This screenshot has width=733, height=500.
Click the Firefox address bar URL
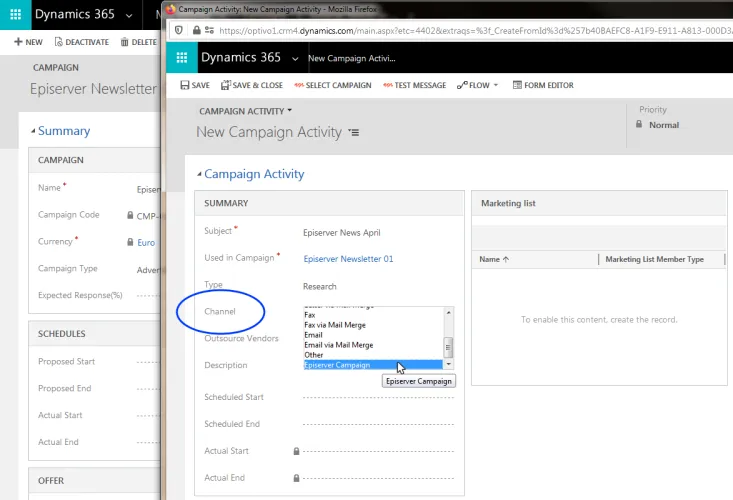(x=475, y=31)
